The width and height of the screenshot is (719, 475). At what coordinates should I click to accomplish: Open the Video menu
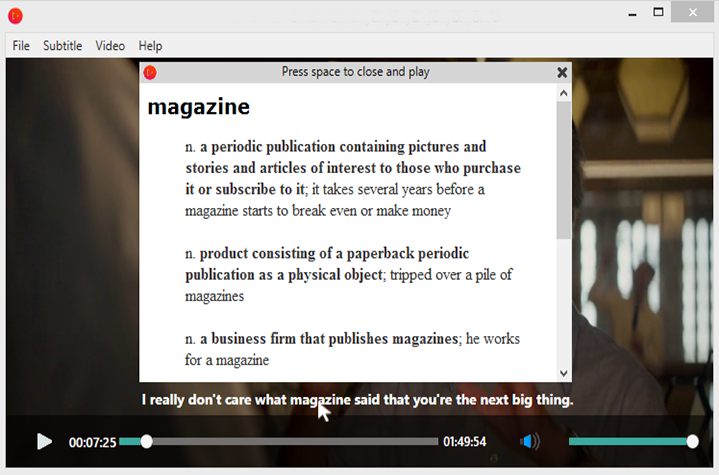coord(110,46)
